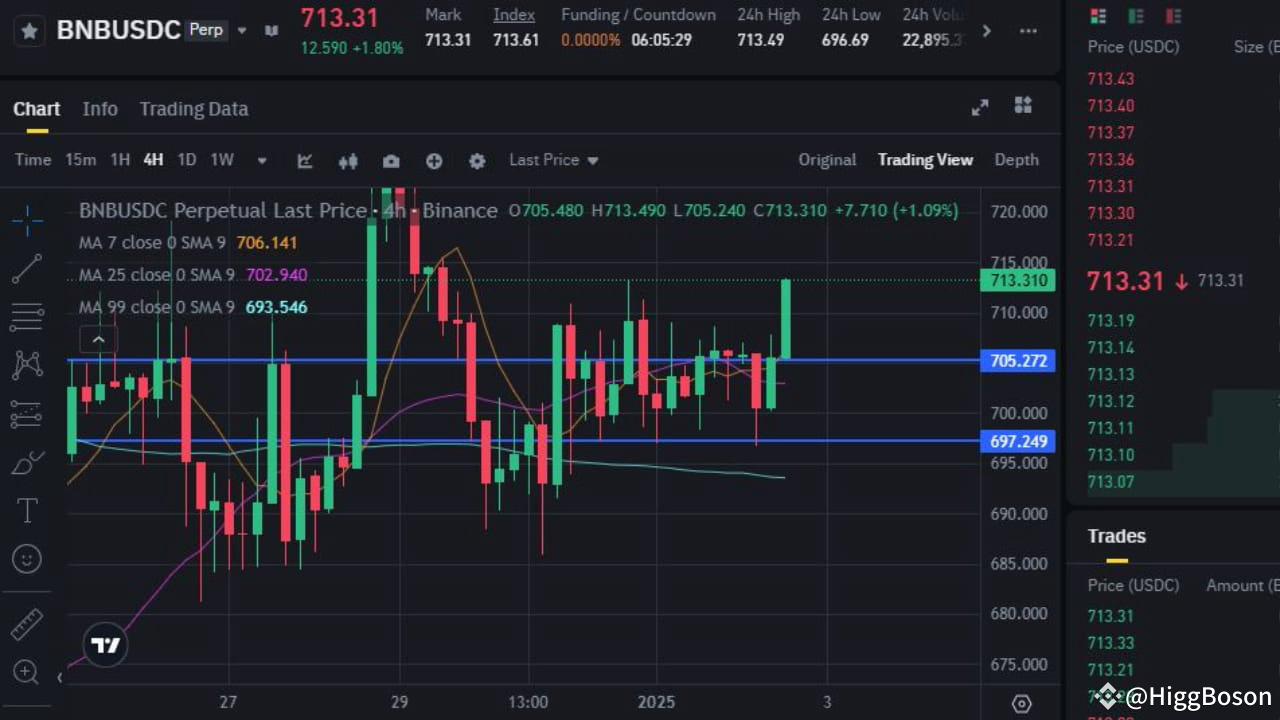Click the Index price link
1280x720 pixels.
514,15
